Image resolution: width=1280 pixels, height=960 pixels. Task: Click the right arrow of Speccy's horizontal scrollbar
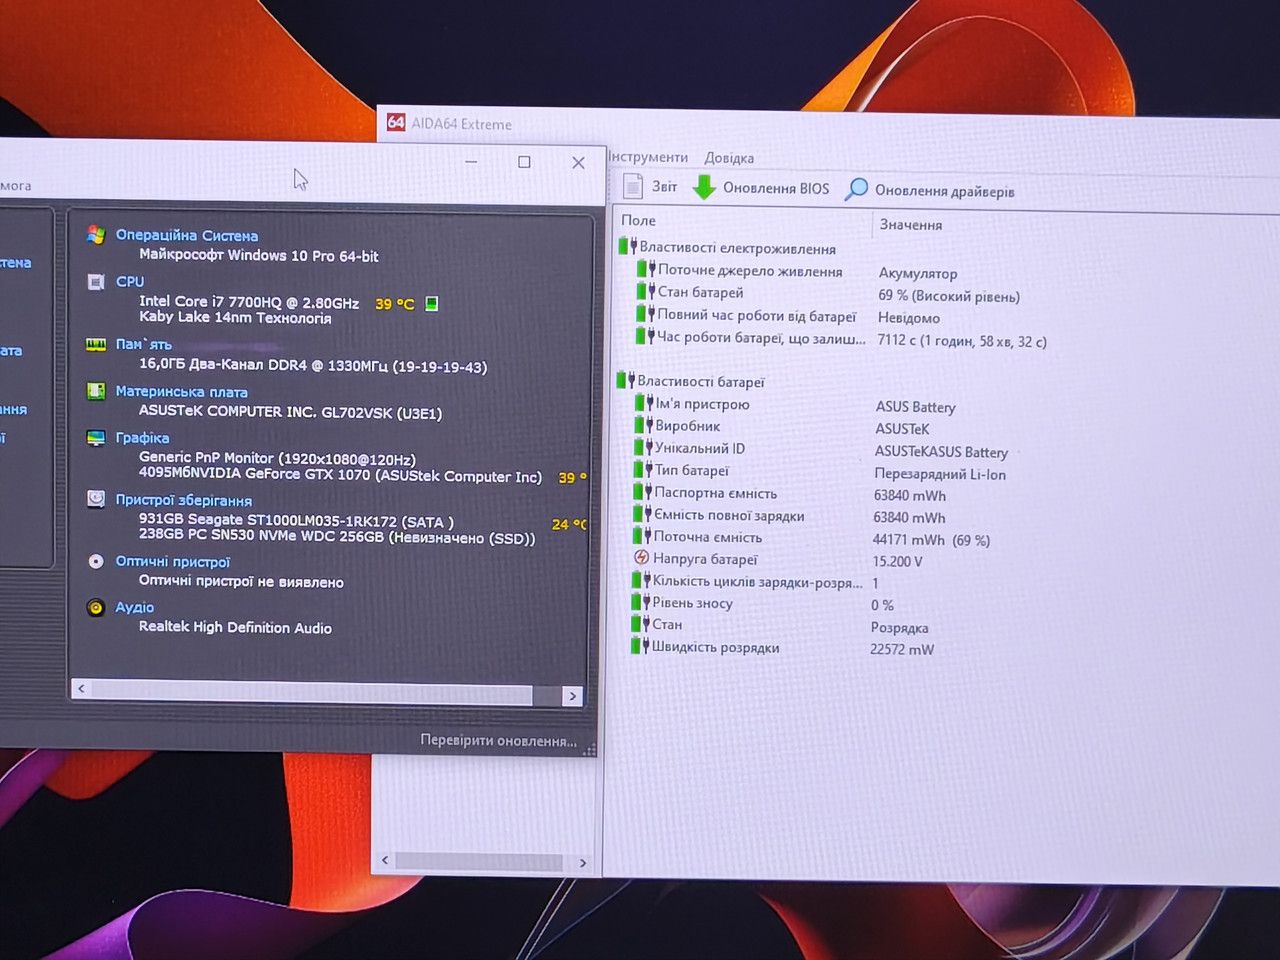pyautogui.click(x=572, y=696)
